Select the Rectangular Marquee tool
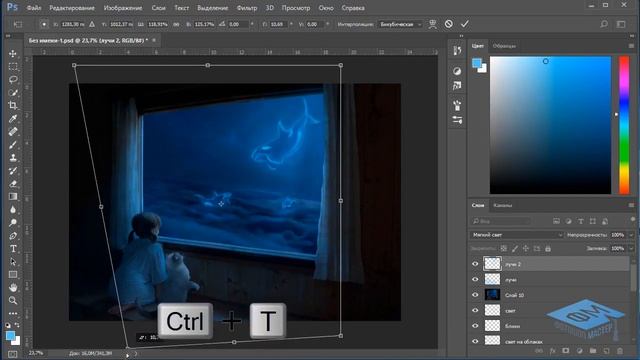 tap(13, 67)
